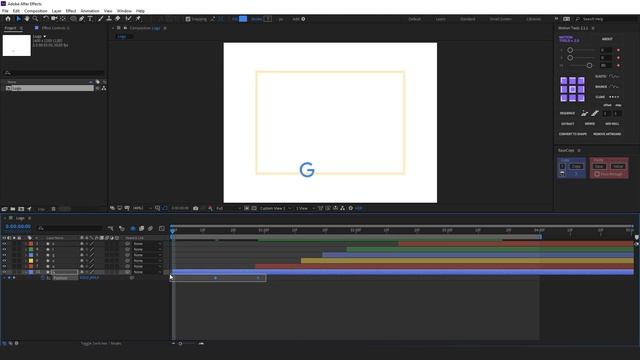
Task: Switch to the Effect Controls tab
Action: click(x=55, y=28)
